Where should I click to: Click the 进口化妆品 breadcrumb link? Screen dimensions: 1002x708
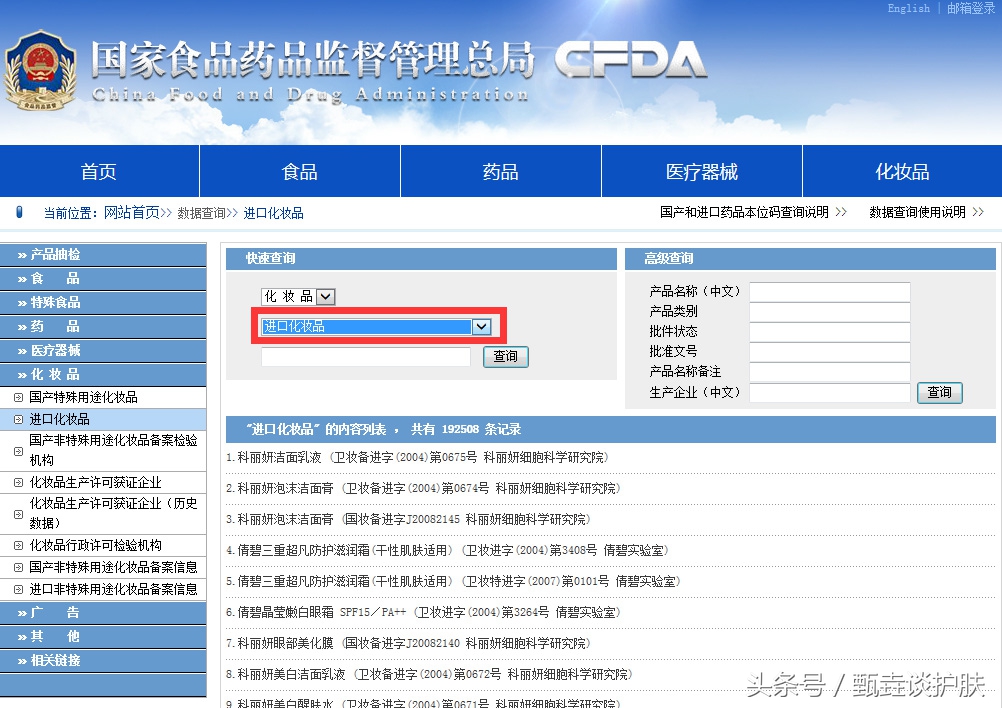pyautogui.click(x=274, y=213)
